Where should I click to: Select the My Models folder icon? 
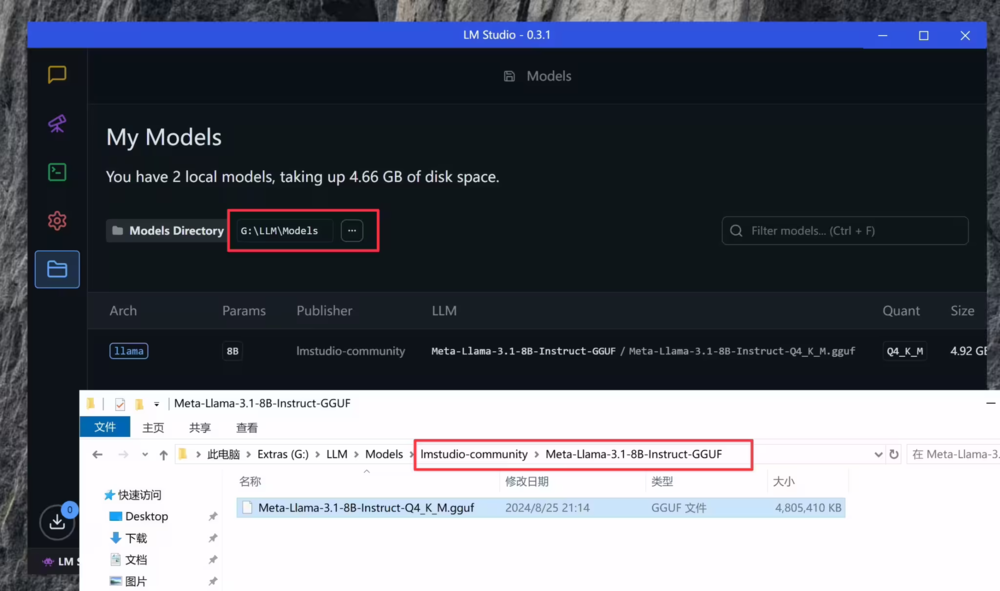[x=56, y=269]
